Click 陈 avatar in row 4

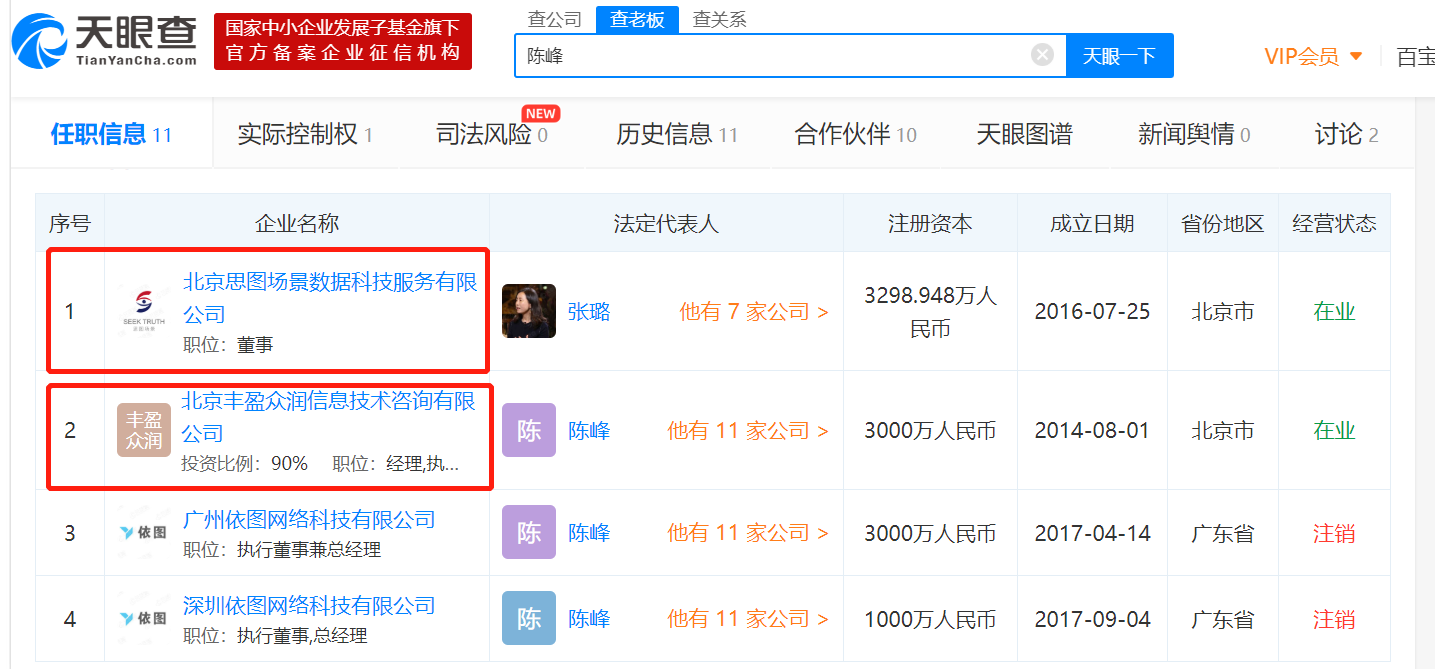[528, 619]
